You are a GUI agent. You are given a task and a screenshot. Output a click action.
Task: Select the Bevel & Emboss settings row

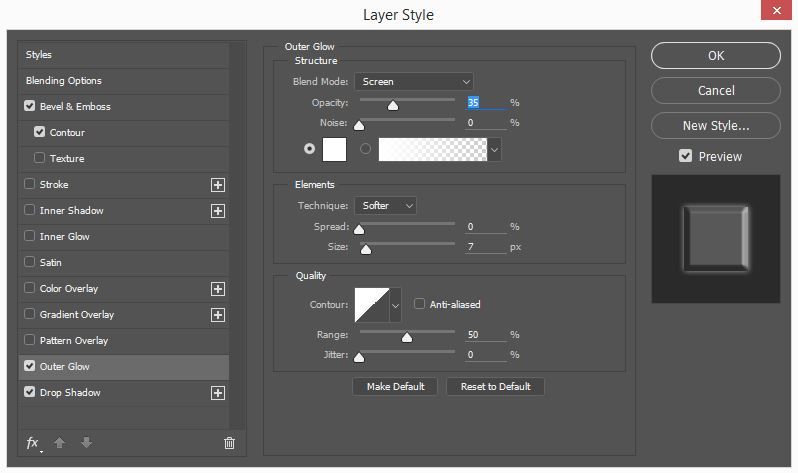click(123, 107)
